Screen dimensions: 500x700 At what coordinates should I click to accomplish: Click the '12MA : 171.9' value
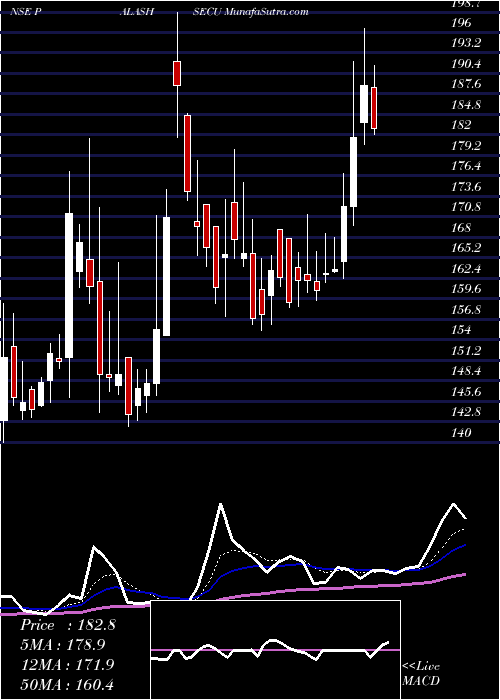click(67, 664)
